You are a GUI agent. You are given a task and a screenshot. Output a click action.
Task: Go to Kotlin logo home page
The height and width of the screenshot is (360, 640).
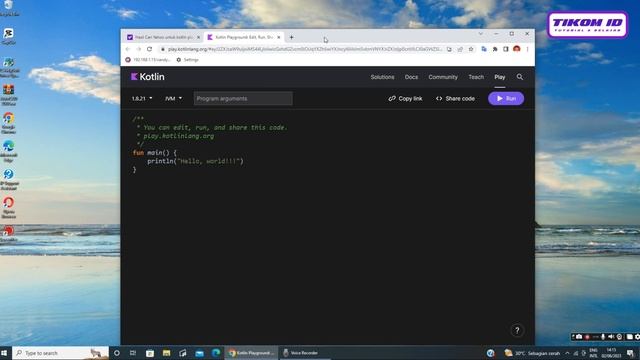[148, 77]
